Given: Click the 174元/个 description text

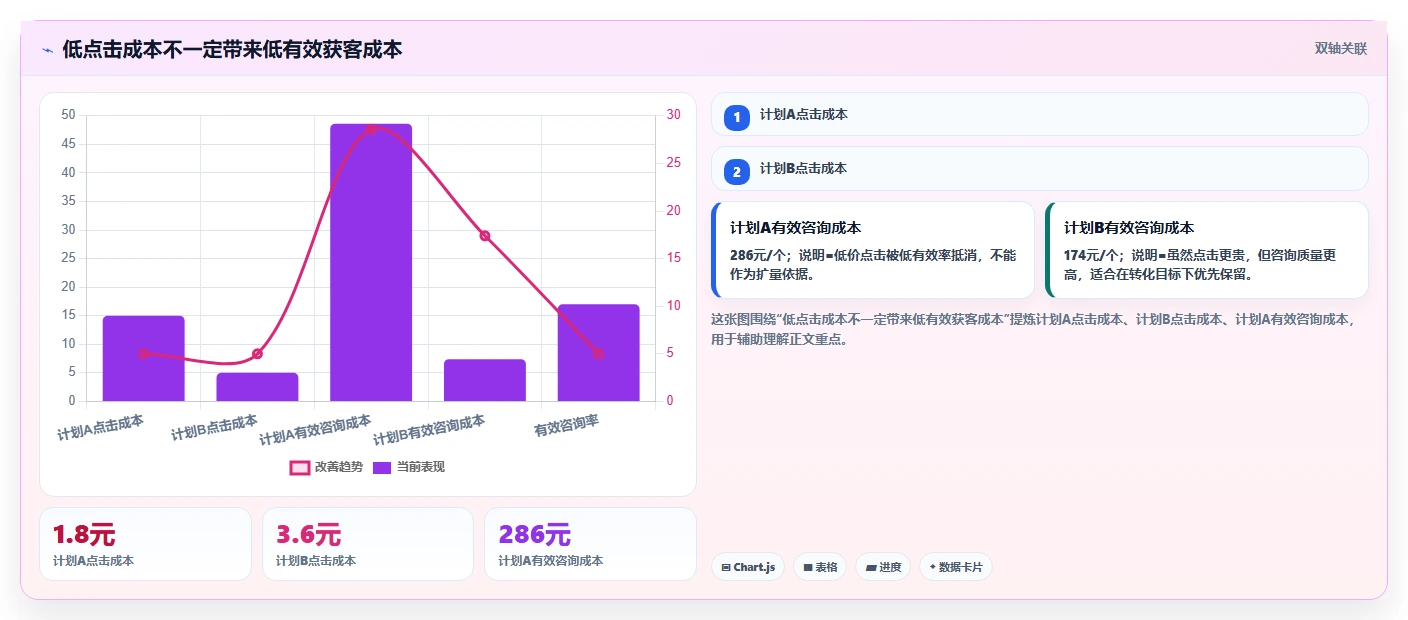Looking at the screenshot, I should pyautogui.click(x=1200, y=265).
